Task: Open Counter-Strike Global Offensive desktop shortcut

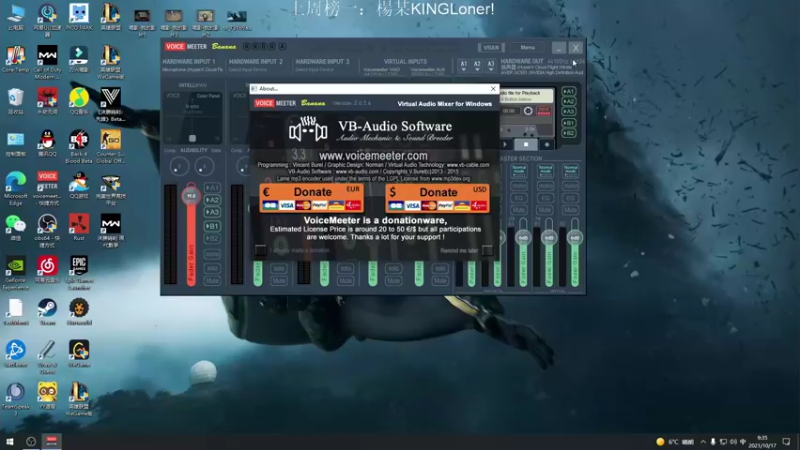Action: (110, 146)
